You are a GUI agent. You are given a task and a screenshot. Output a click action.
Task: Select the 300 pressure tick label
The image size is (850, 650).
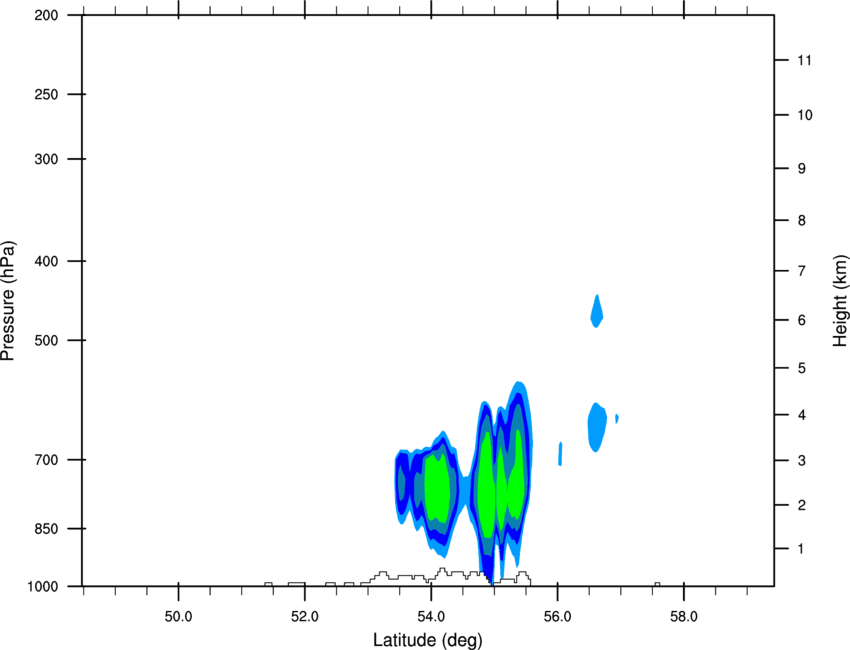pos(46,159)
